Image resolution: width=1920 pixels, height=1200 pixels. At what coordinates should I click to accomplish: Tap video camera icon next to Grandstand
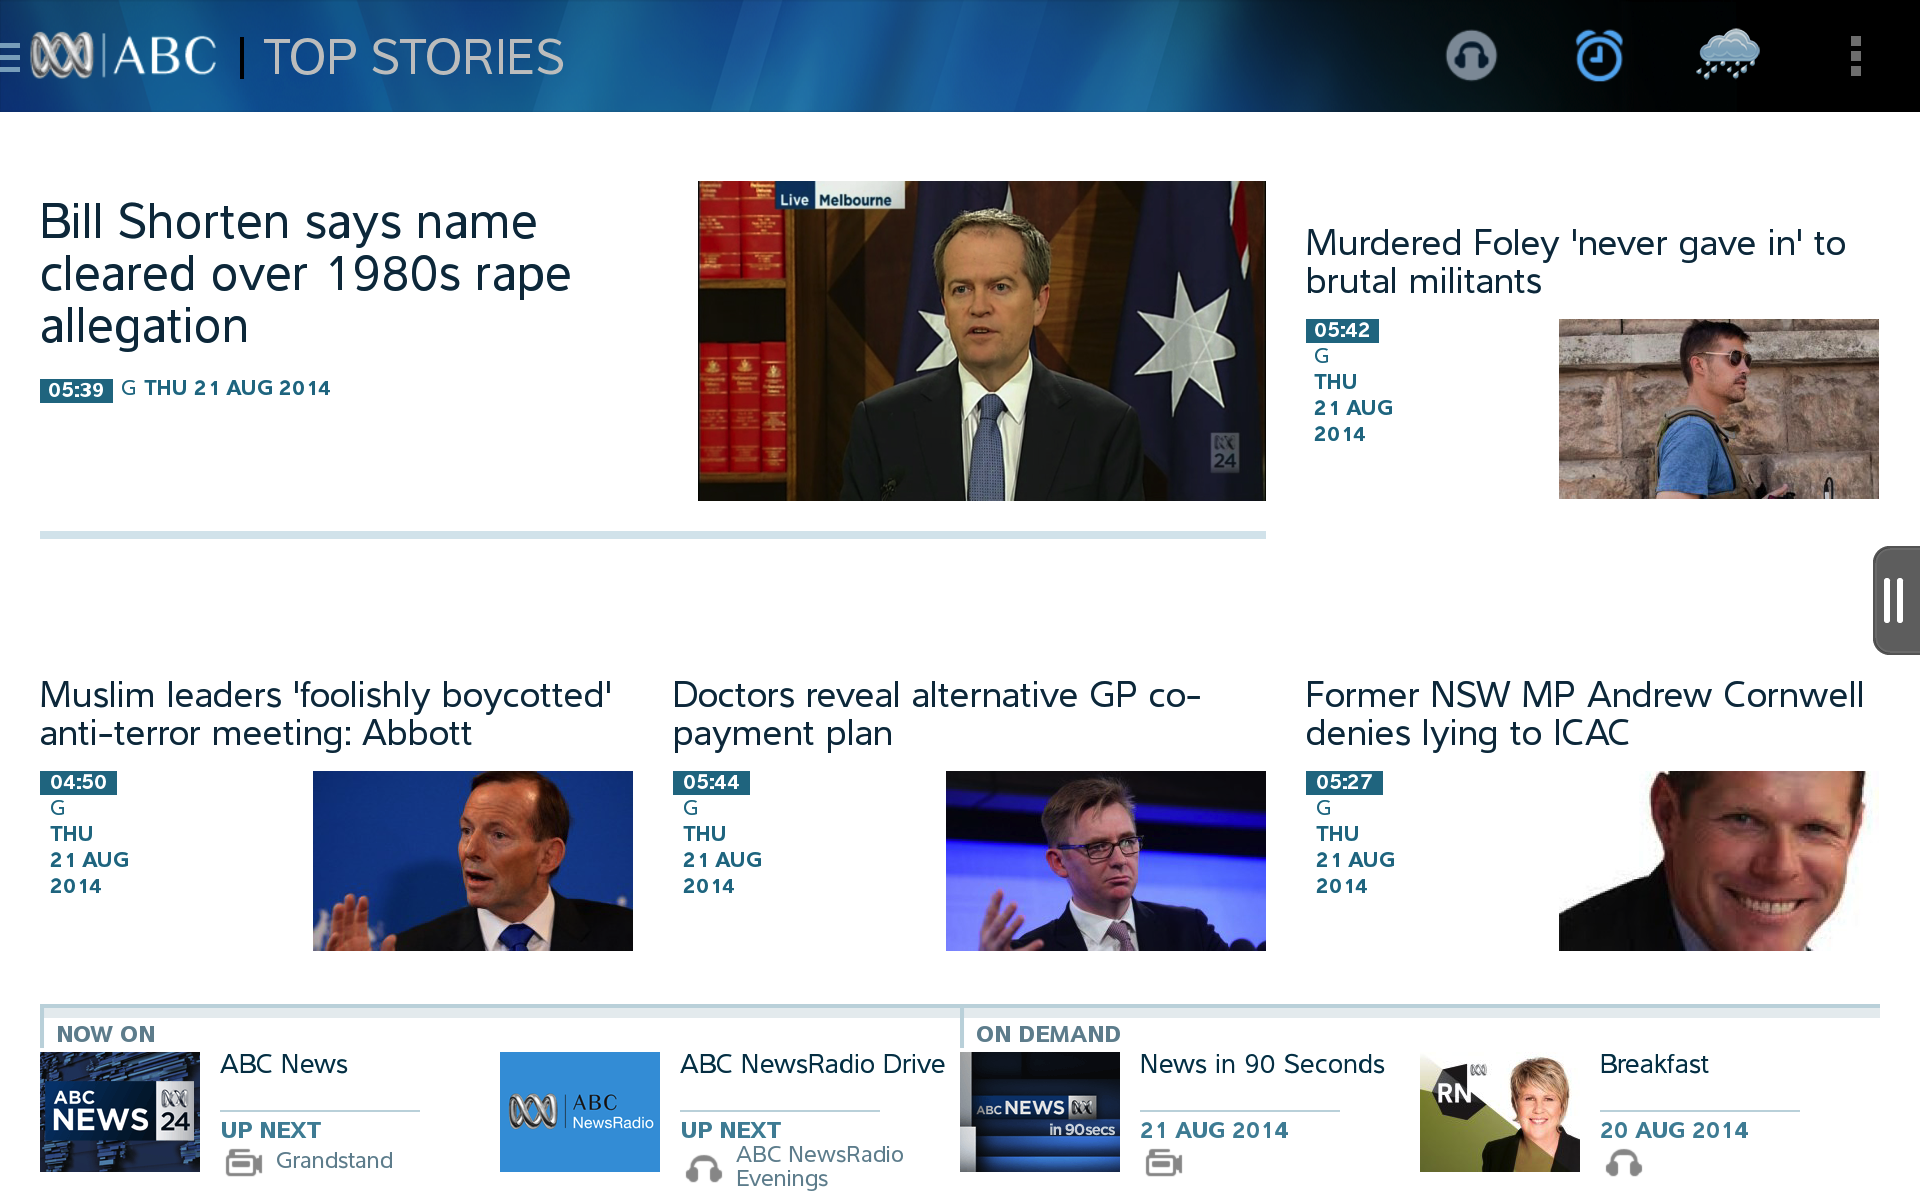pyautogui.click(x=243, y=1162)
